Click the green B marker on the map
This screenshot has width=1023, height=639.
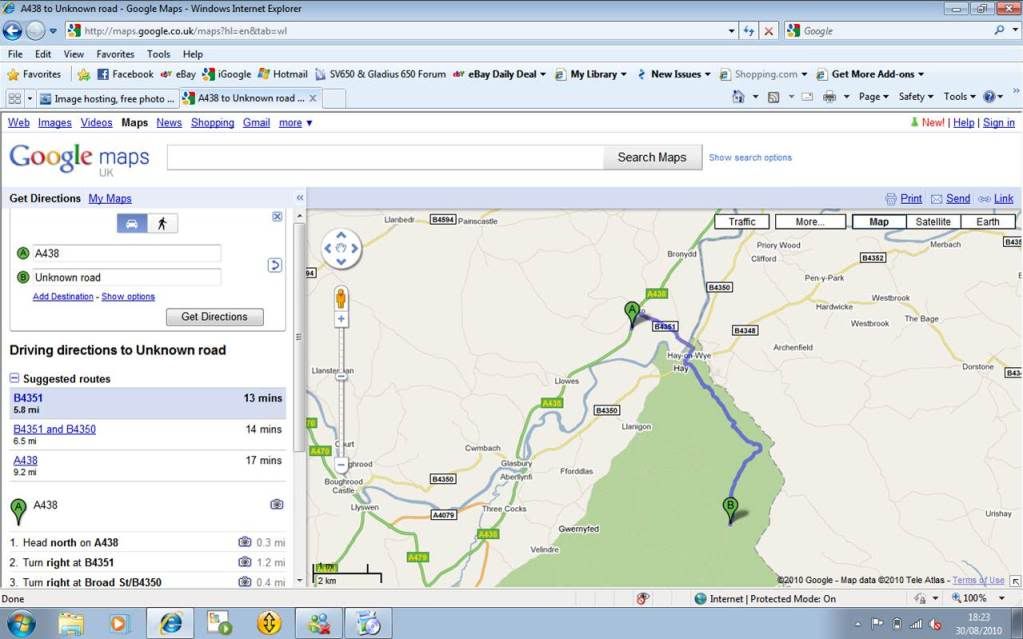(x=730, y=510)
